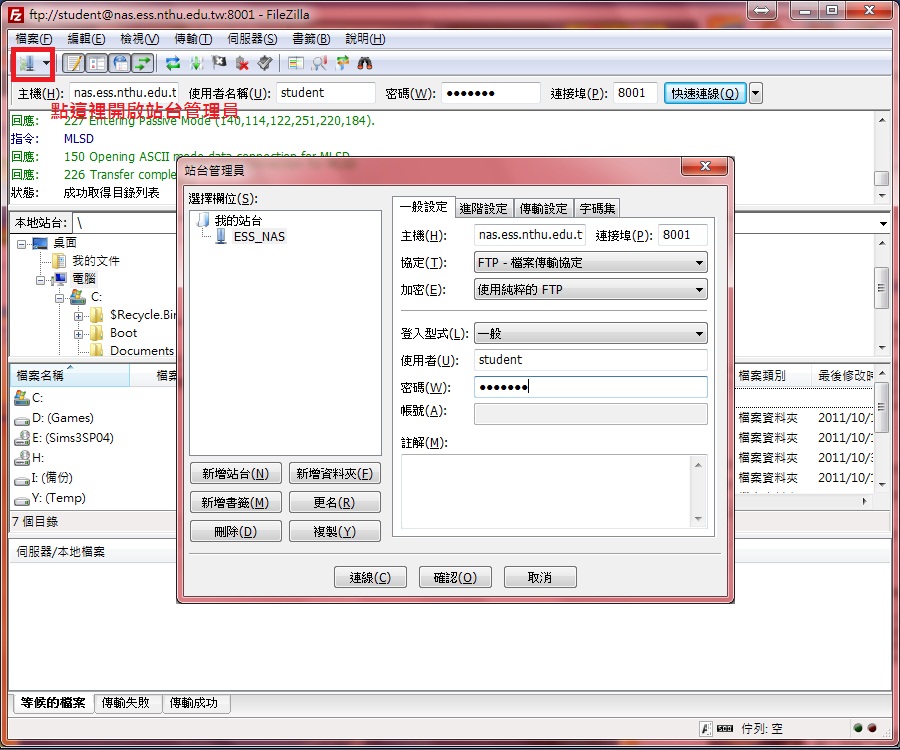Select the ESS_NAS site entry
This screenshot has width=900, height=750.
259,237
